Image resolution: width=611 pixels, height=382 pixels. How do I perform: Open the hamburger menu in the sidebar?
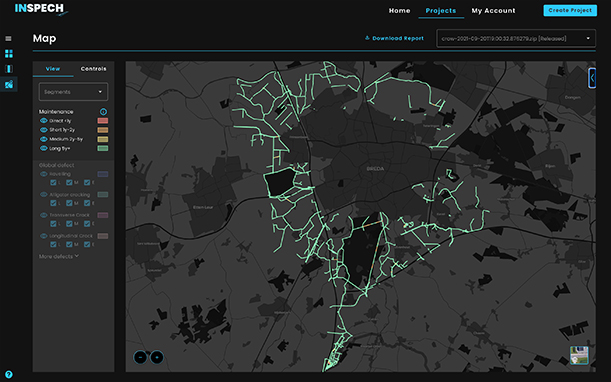coord(8,38)
